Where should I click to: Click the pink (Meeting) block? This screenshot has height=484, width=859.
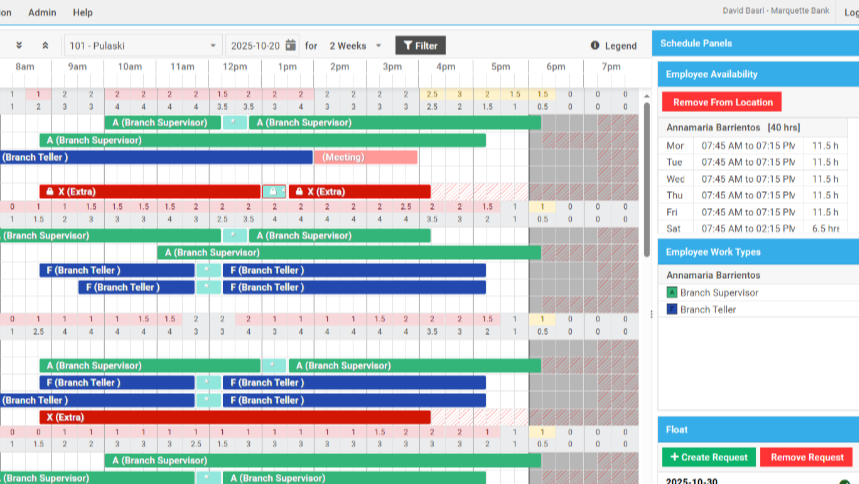point(365,157)
